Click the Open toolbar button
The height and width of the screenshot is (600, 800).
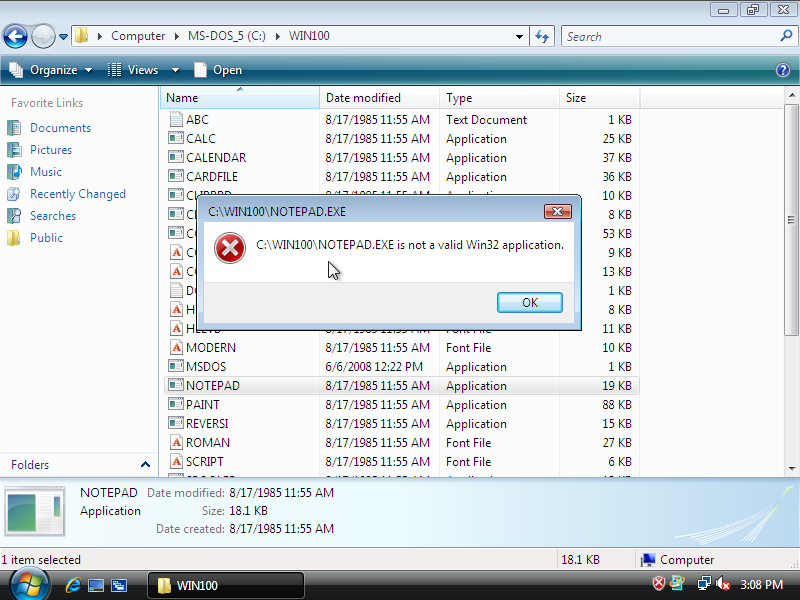218,70
